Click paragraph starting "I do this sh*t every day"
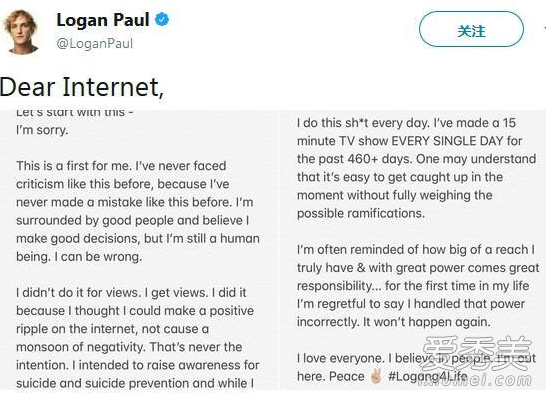The width and height of the screenshot is (546, 400). 416,168
